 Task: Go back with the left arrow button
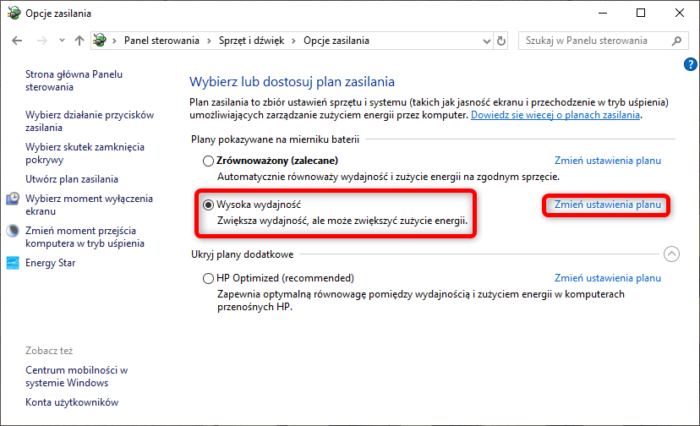(17, 41)
